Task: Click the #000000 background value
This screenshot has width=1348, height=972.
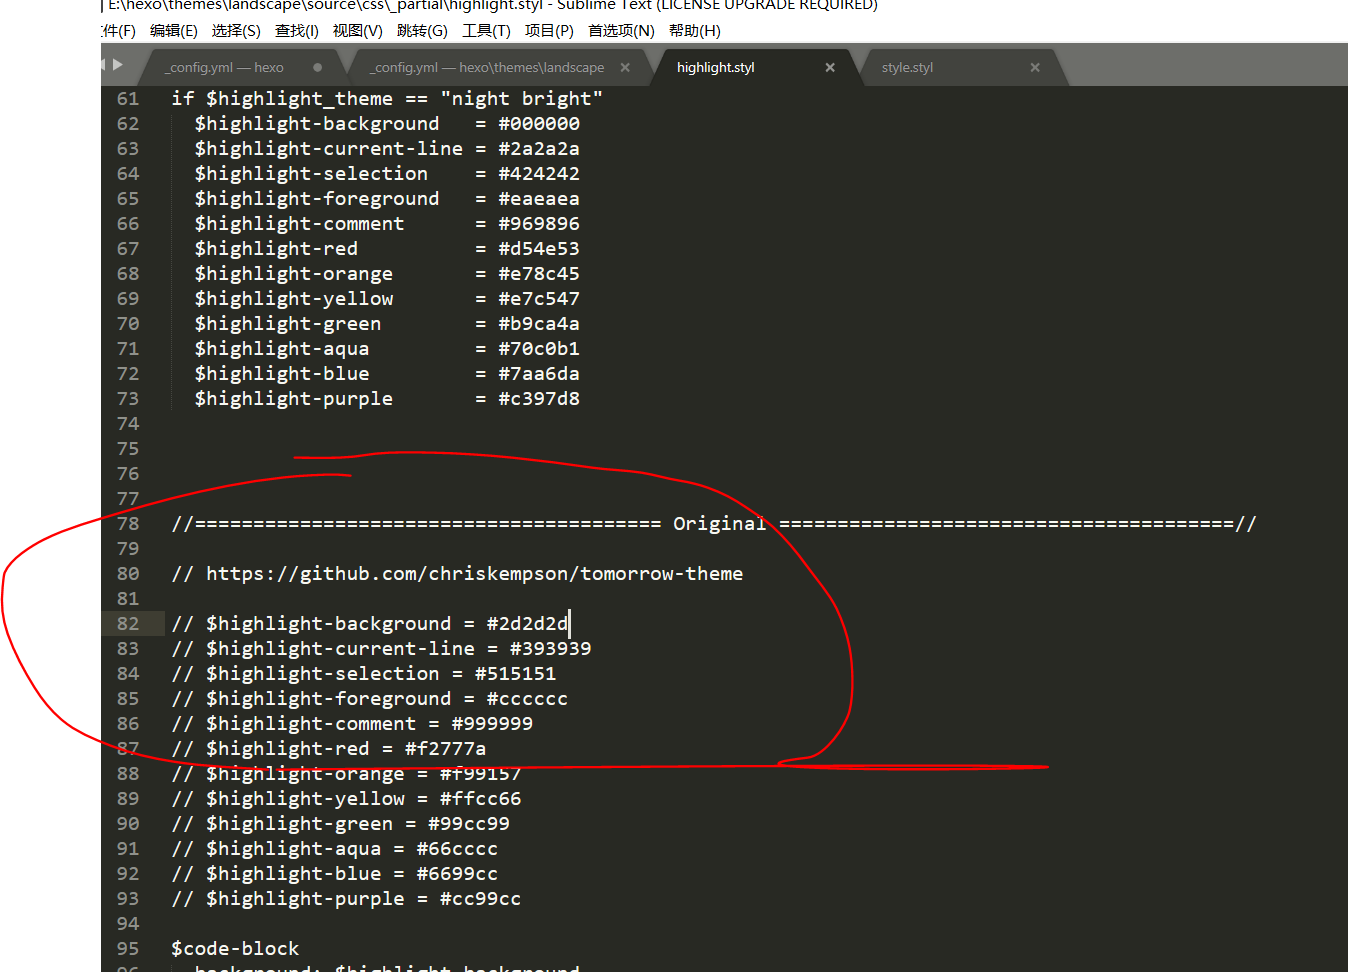Action: coord(539,124)
